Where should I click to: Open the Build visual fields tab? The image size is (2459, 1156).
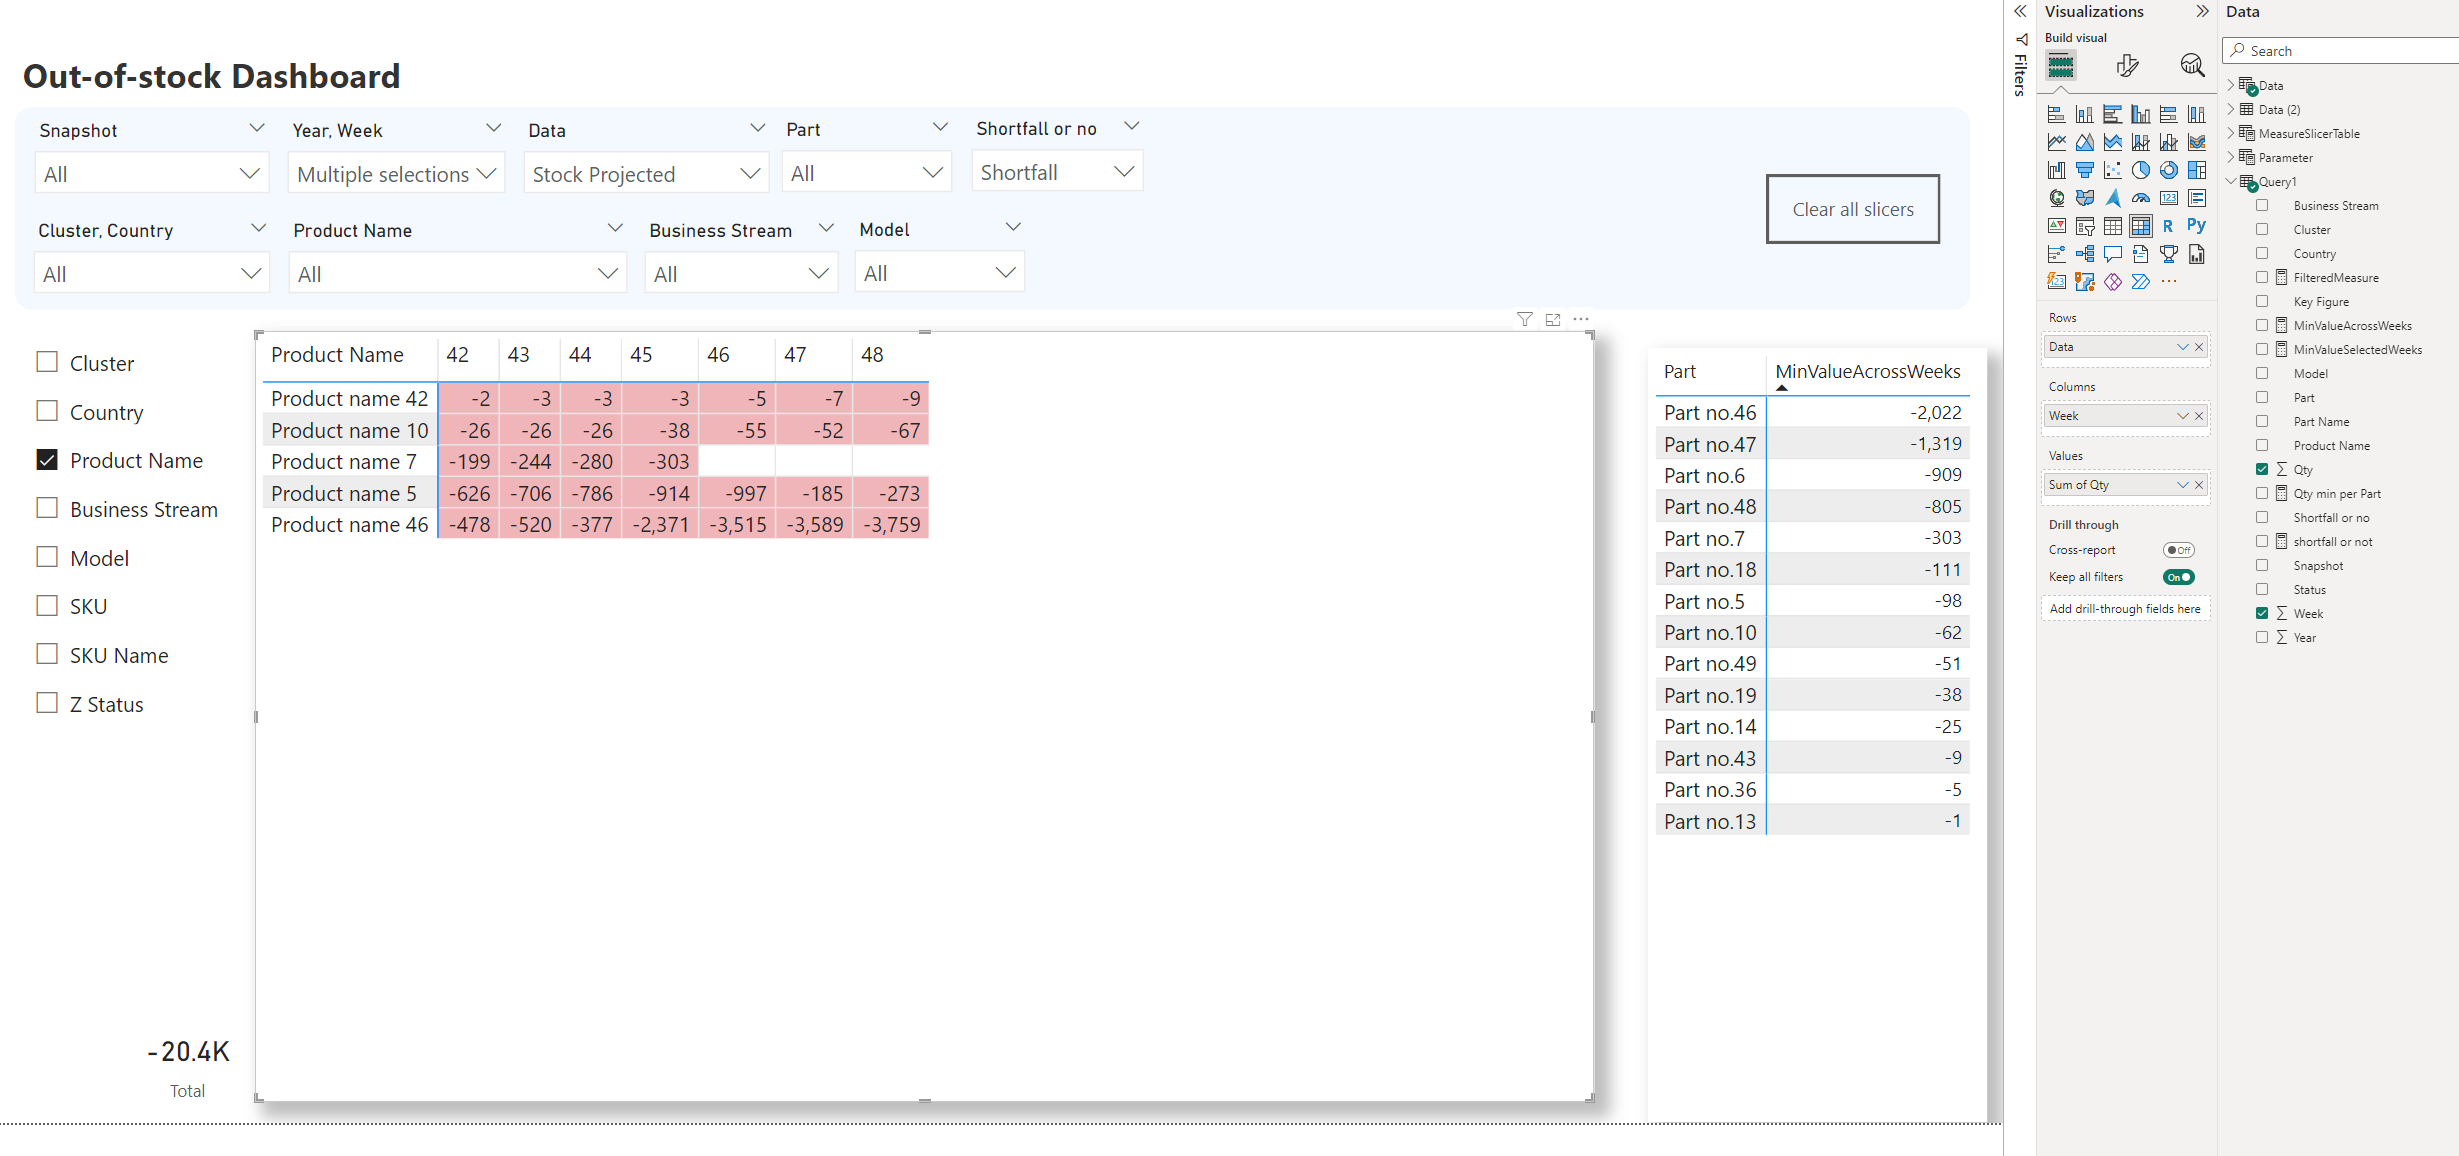pos(2061,66)
